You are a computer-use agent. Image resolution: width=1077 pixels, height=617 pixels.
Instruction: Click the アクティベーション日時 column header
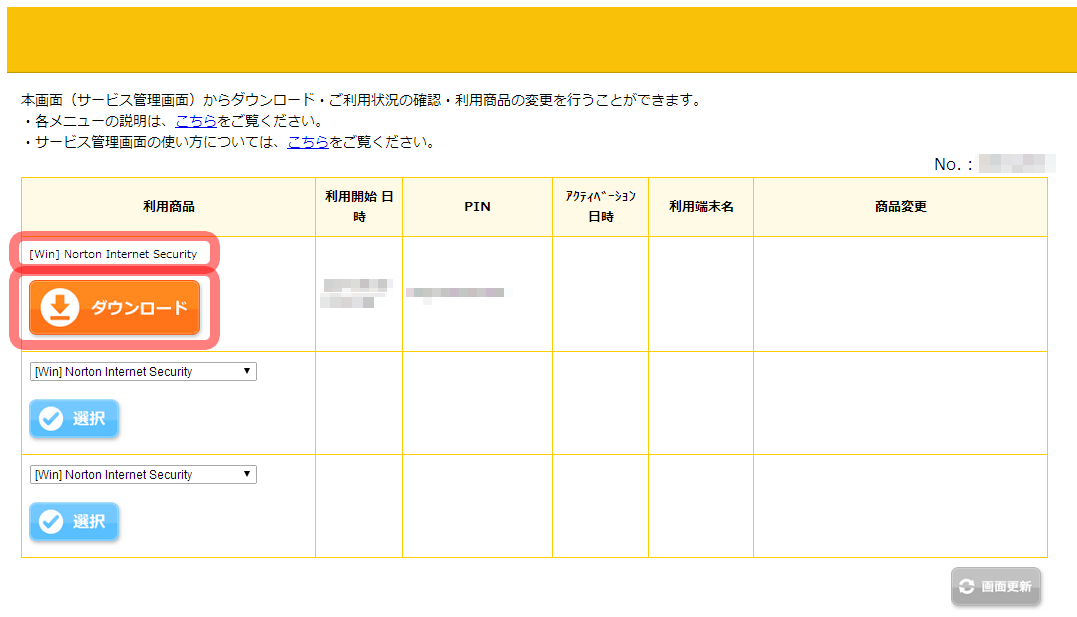click(x=600, y=207)
